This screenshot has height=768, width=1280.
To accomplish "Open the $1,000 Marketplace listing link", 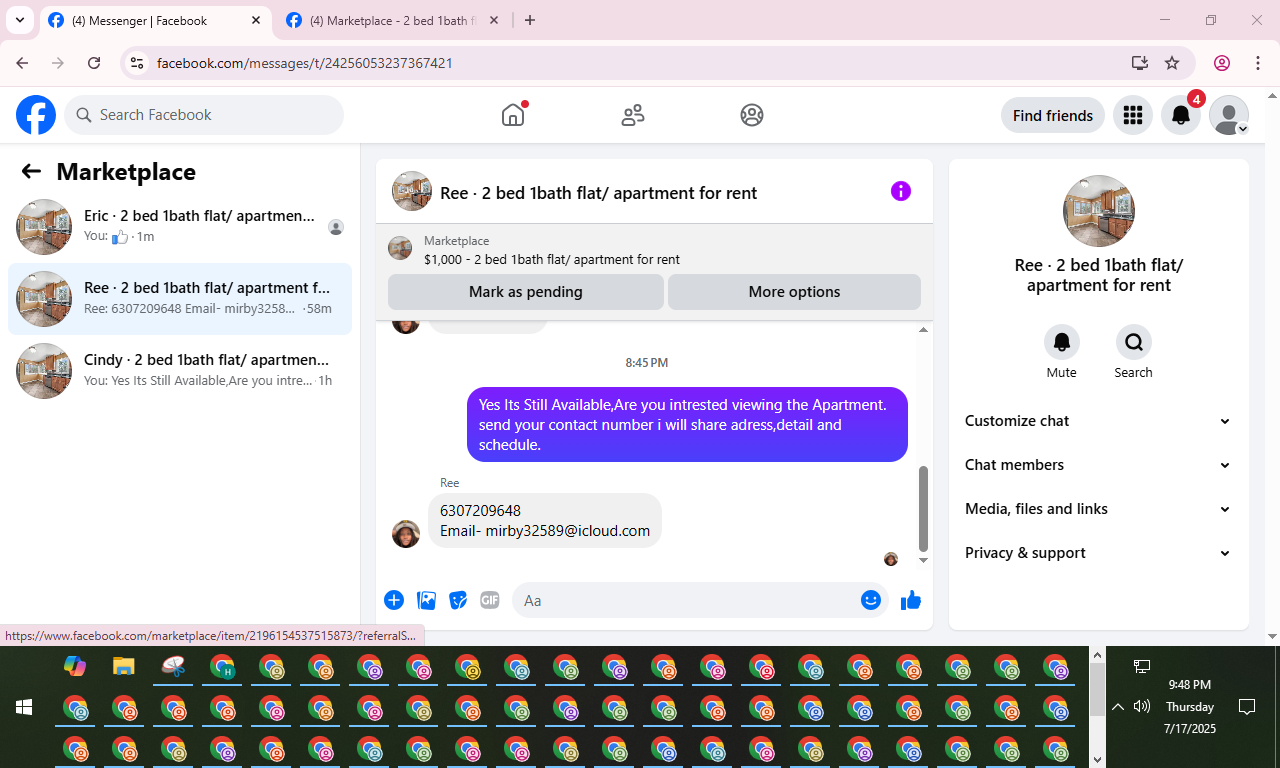I will click(x=552, y=259).
